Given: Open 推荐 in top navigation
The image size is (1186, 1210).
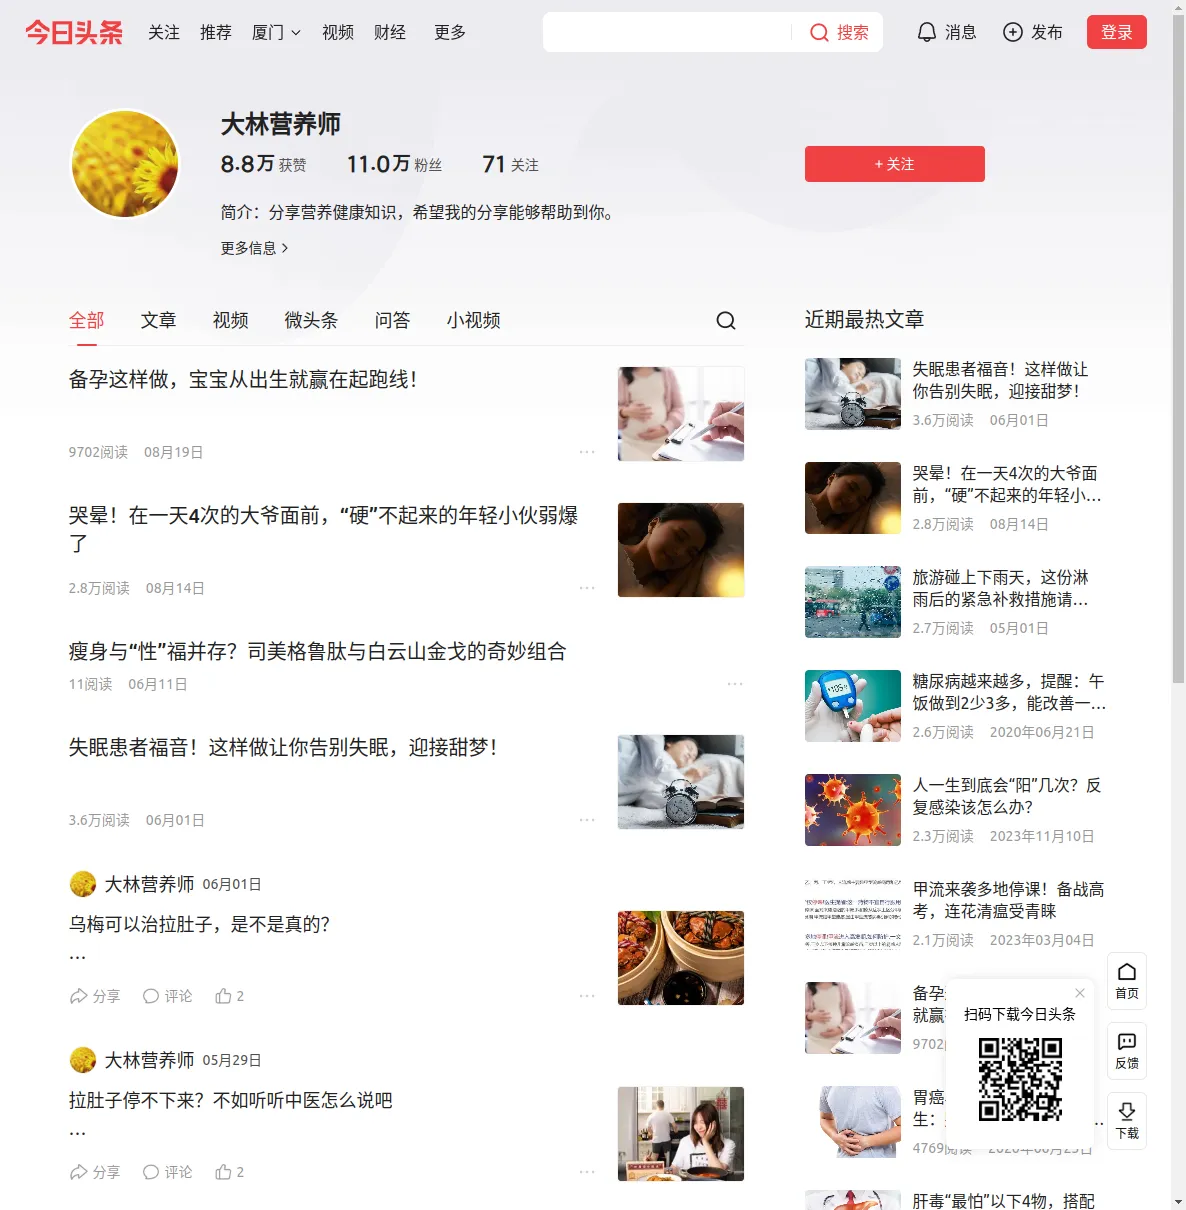Looking at the screenshot, I should (216, 32).
